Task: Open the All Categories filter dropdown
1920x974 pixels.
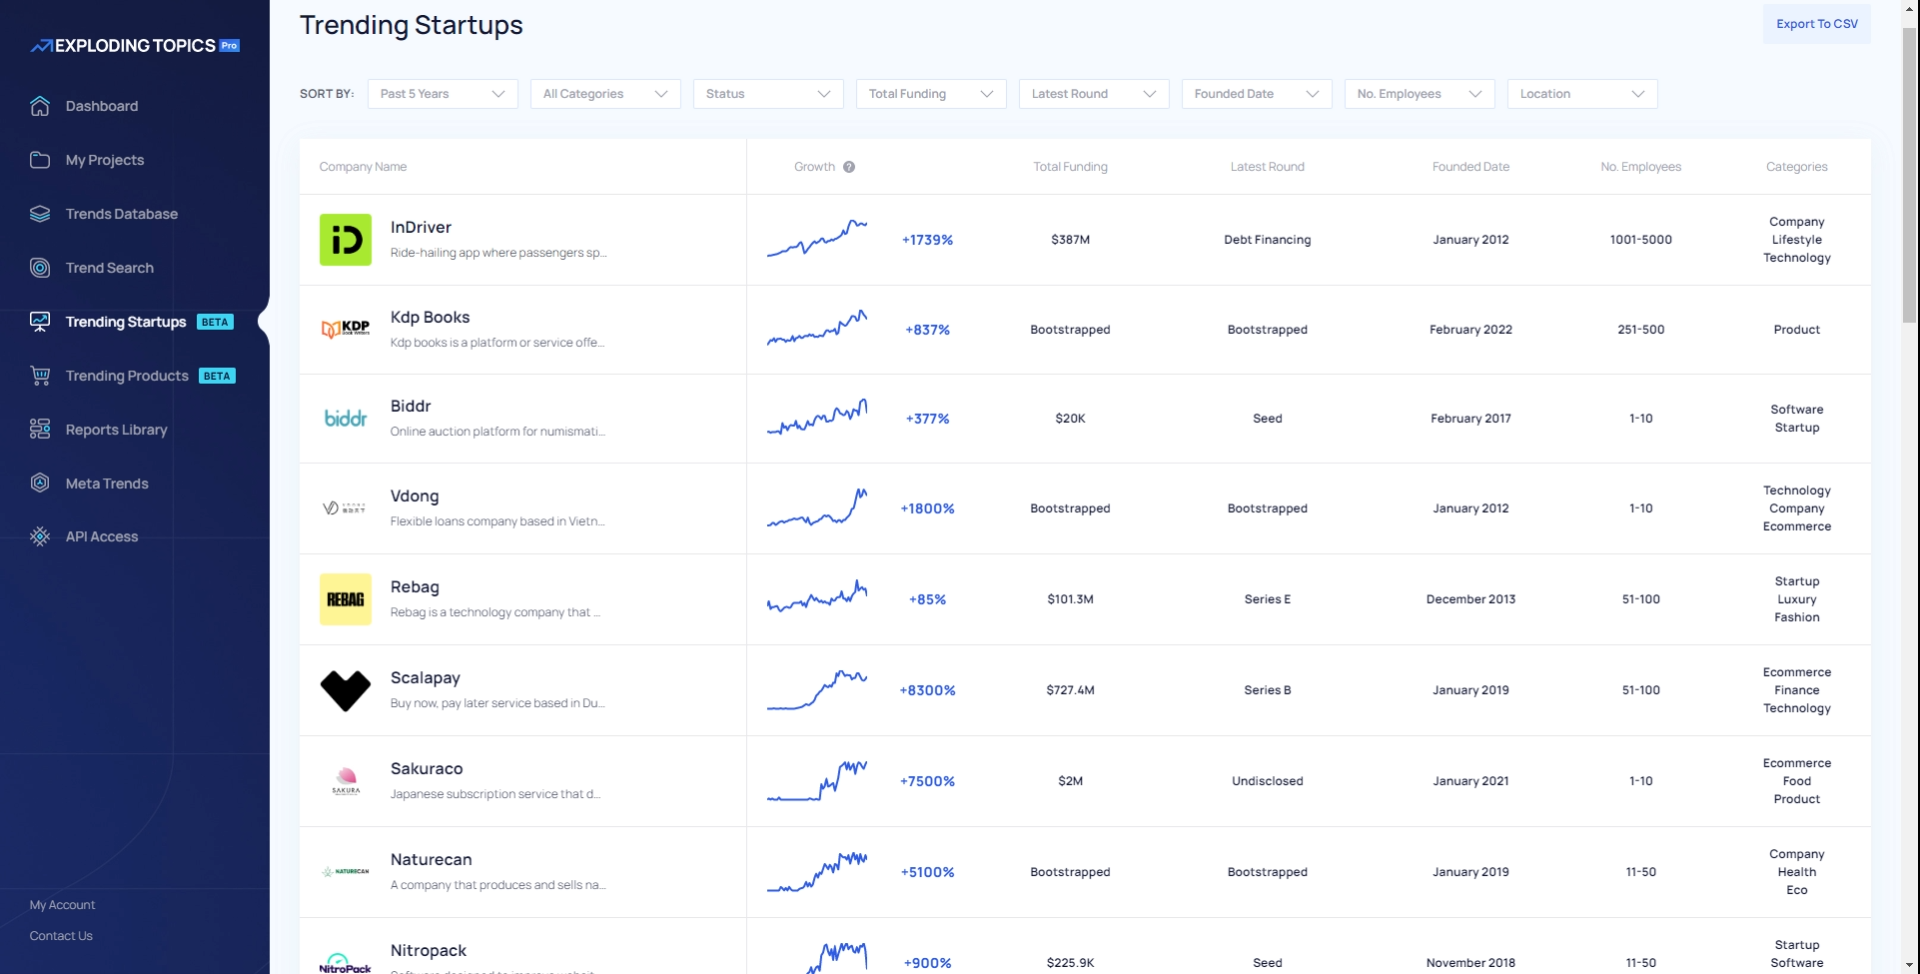Action: (x=605, y=94)
